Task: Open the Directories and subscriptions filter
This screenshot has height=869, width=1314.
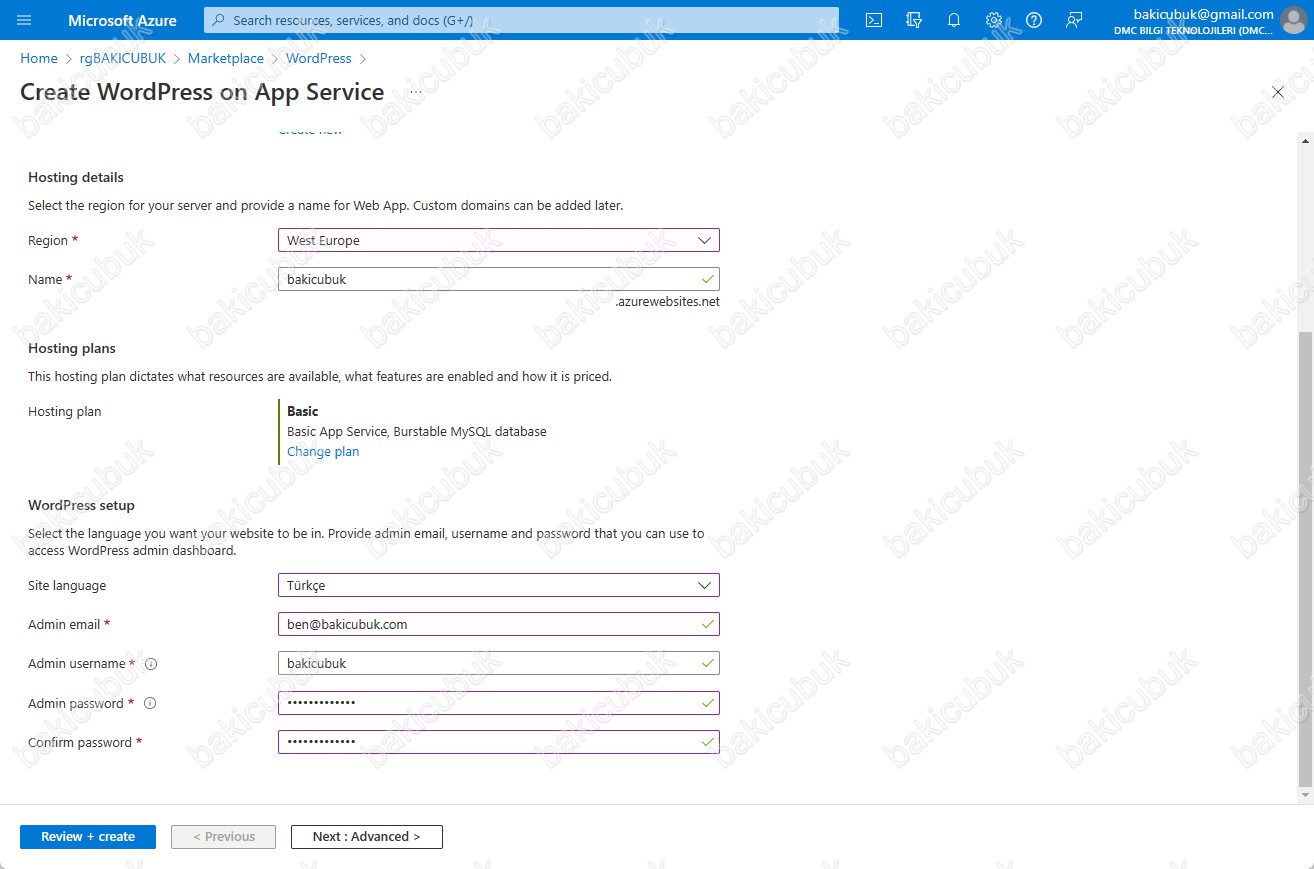Action: (914, 20)
